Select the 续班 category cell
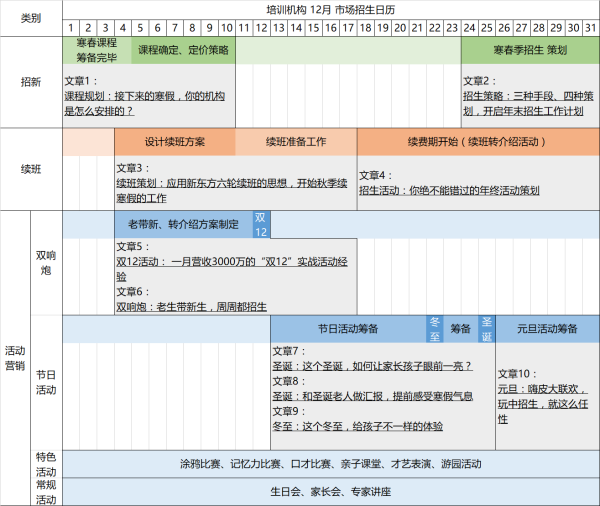This screenshot has width=600, height=506. point(31,169)
